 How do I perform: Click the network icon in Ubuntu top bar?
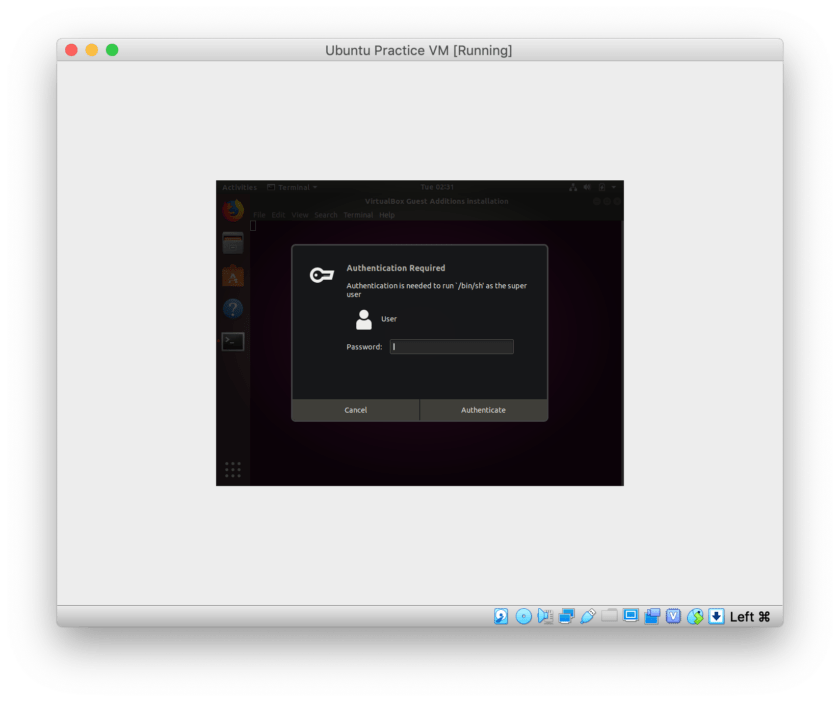(x=573, y=187)
